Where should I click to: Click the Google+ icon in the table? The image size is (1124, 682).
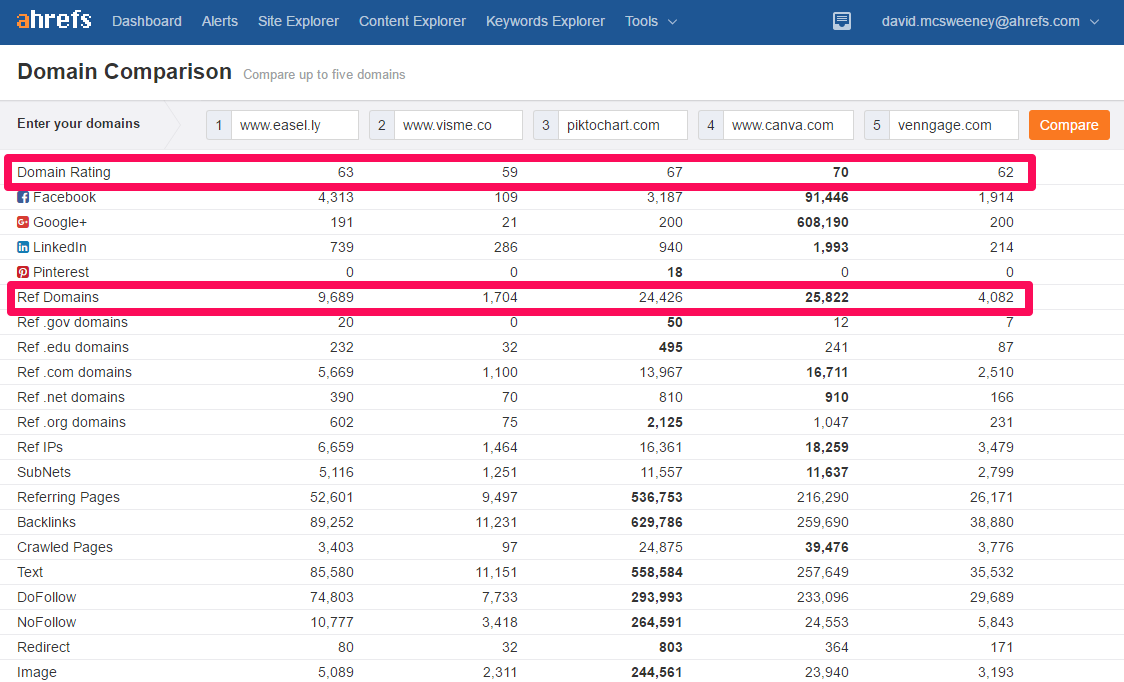click(23, 222)
